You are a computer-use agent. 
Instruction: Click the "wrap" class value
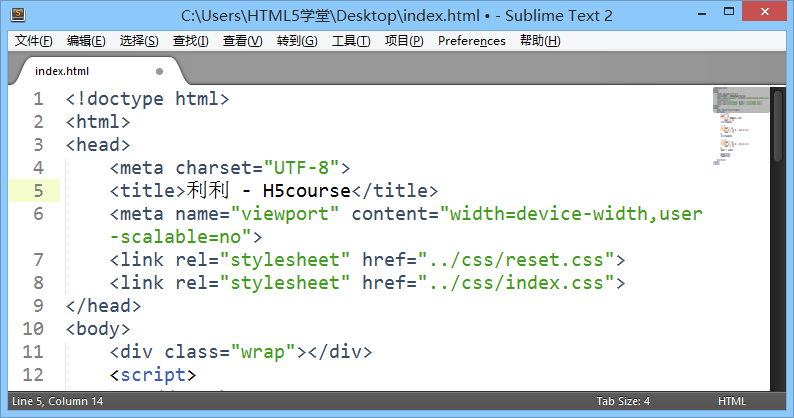[x=263, y=352]
